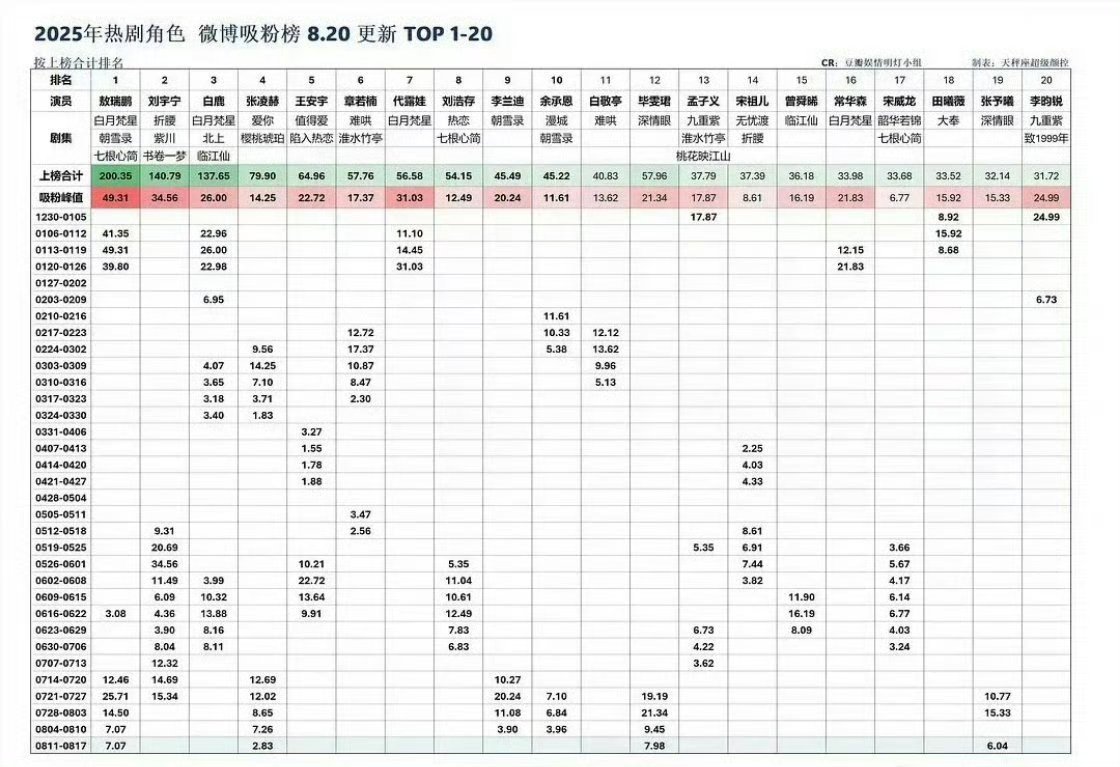Image resolution: width=1120 pixels, height=767 pixels.
Task: Select "49.31" in the 吸粉峰值 row
Action: (x=116, y=198)
